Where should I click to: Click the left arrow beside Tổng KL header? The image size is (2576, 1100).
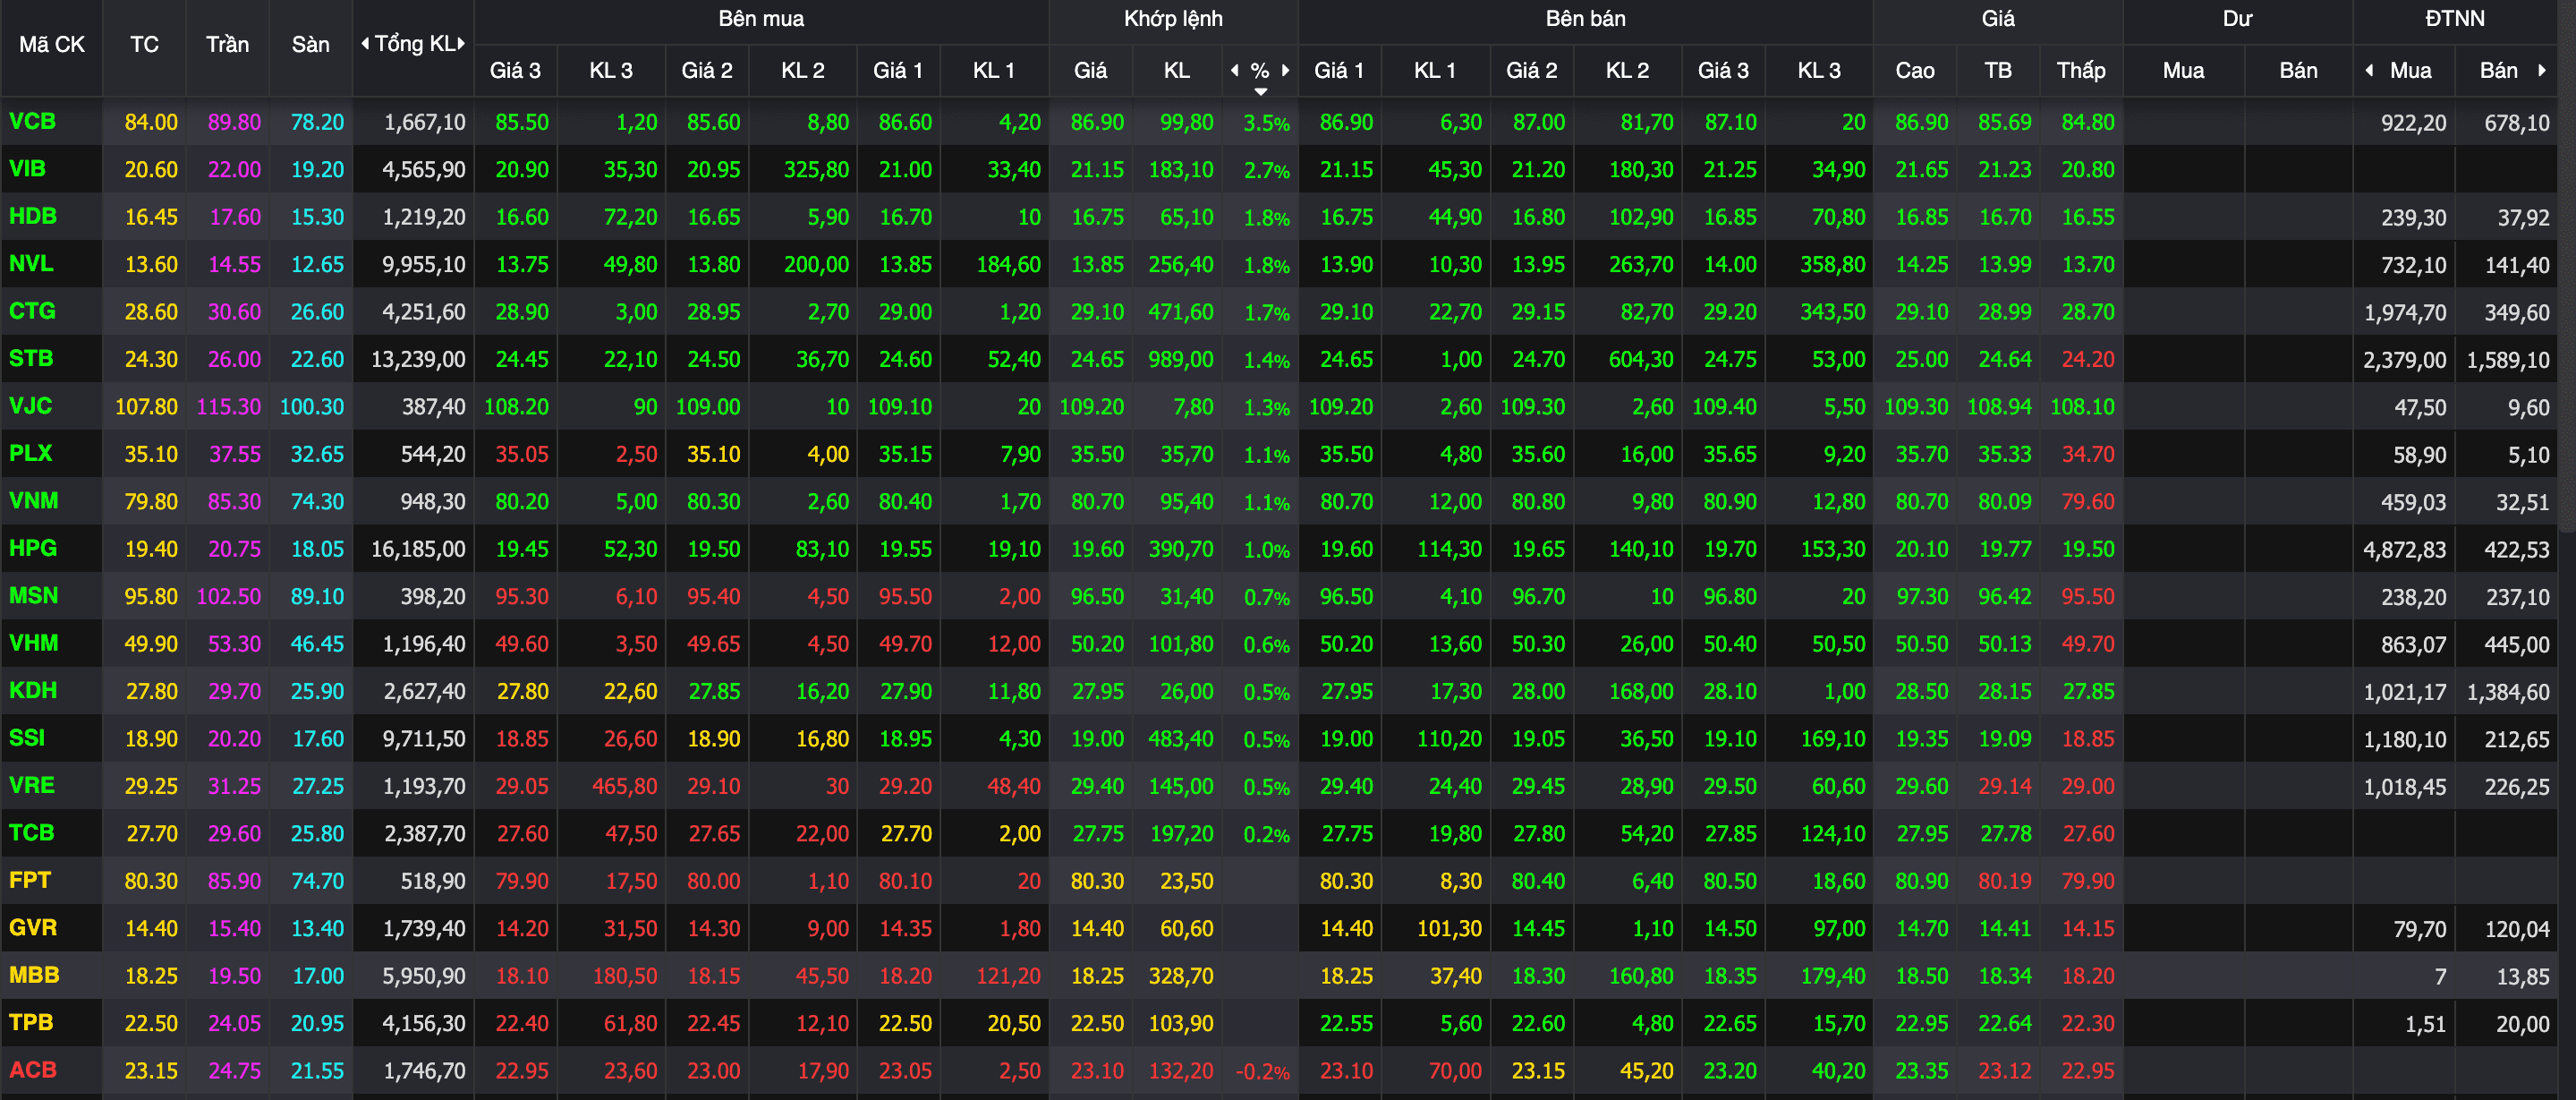coord(365,44)
